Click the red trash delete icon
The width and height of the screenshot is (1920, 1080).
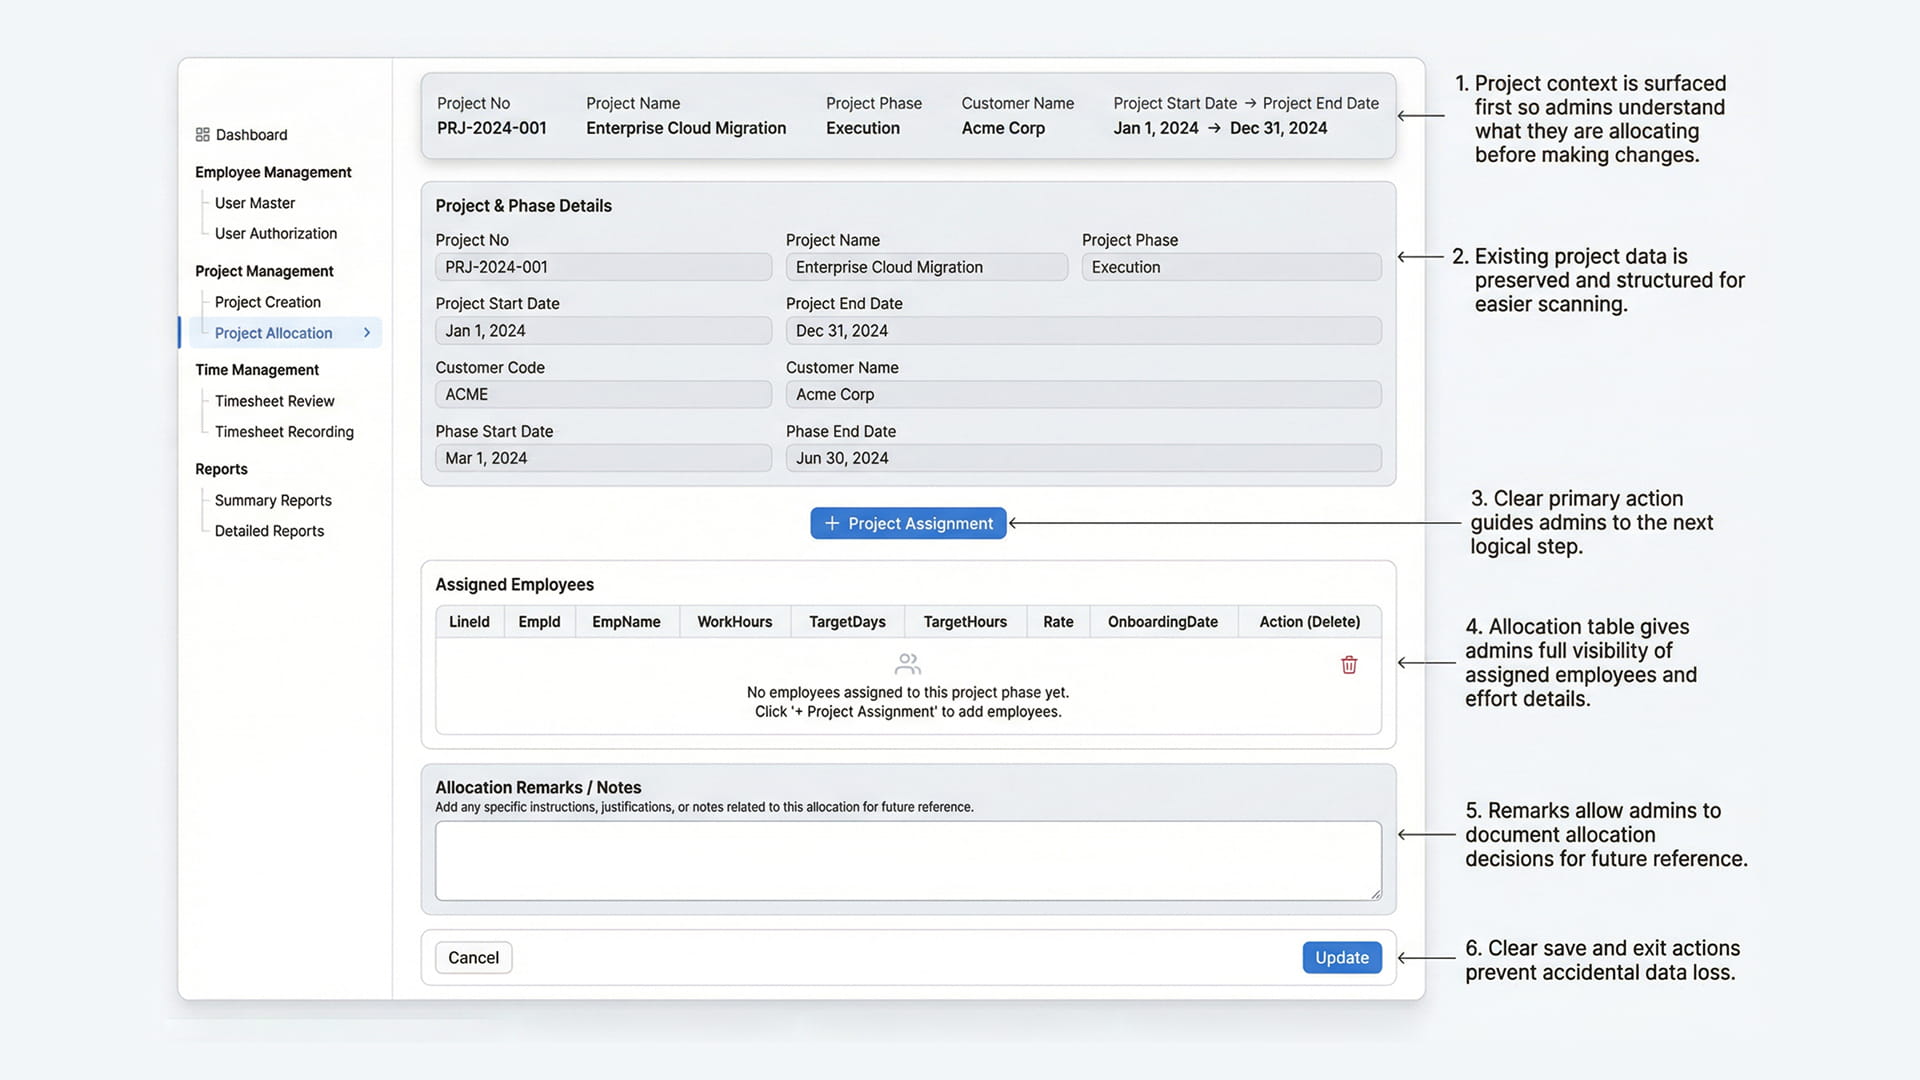(x=1349, y=665)
